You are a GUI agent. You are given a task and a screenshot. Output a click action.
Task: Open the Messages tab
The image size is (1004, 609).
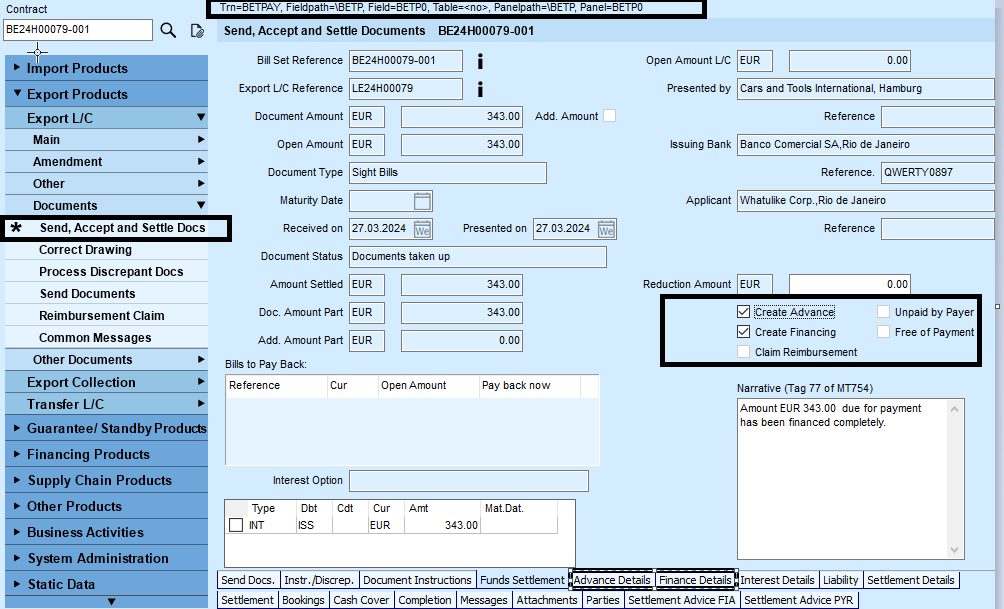(484, 600)
